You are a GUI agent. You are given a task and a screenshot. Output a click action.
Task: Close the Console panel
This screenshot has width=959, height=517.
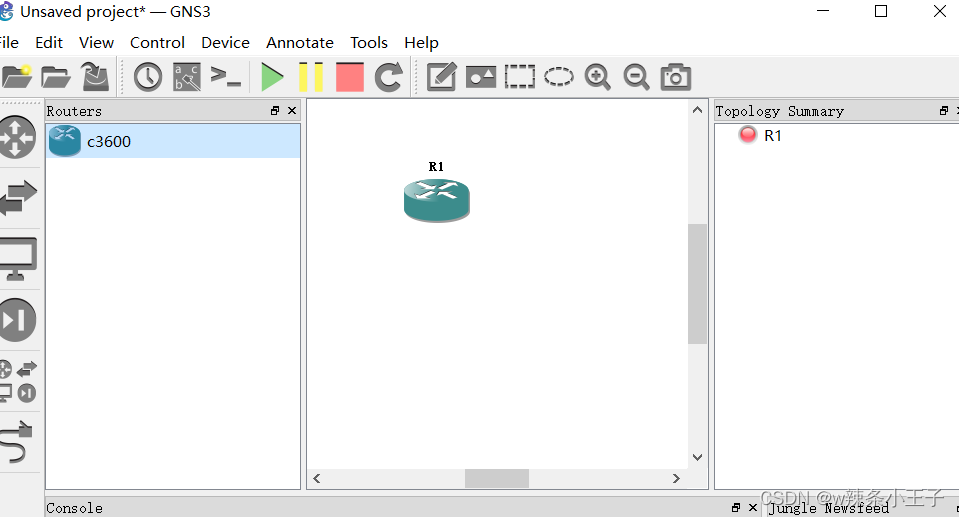[753, 508]
